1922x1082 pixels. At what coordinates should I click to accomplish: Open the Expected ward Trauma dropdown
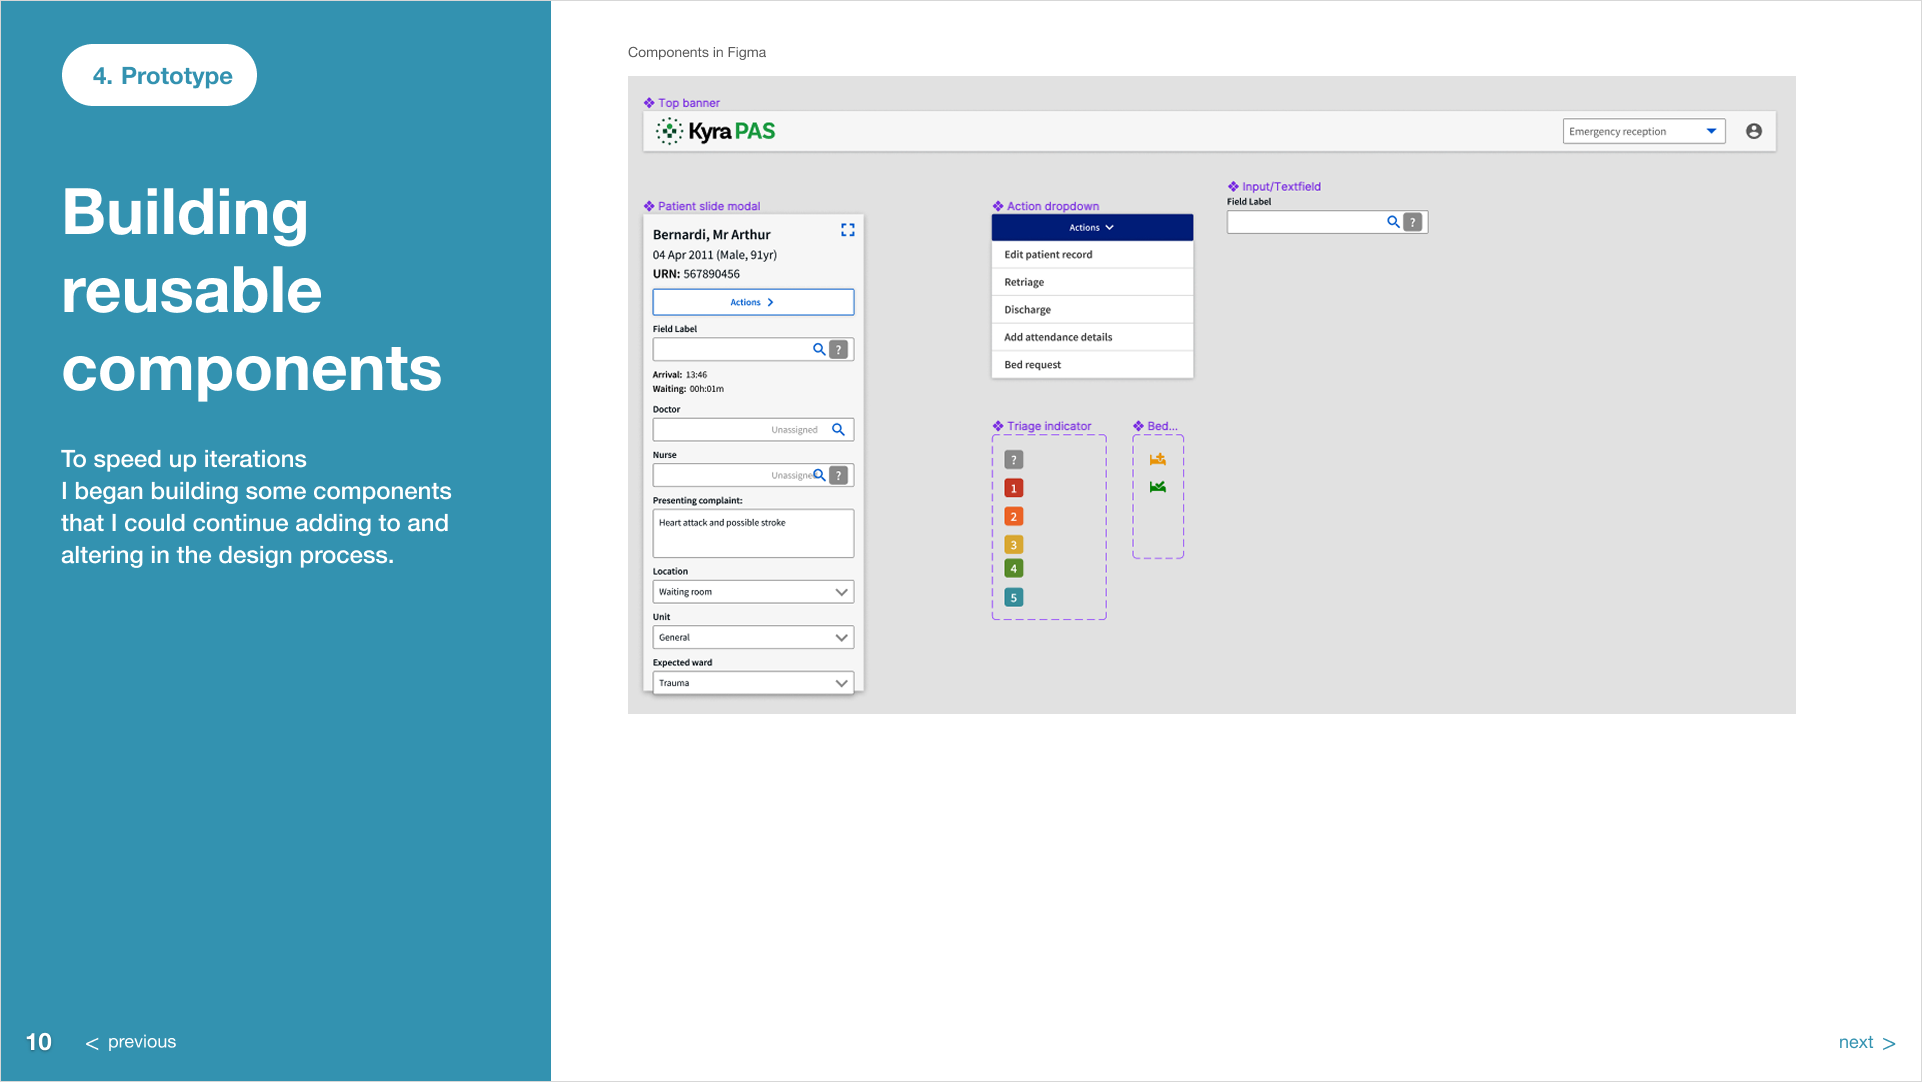752,683
